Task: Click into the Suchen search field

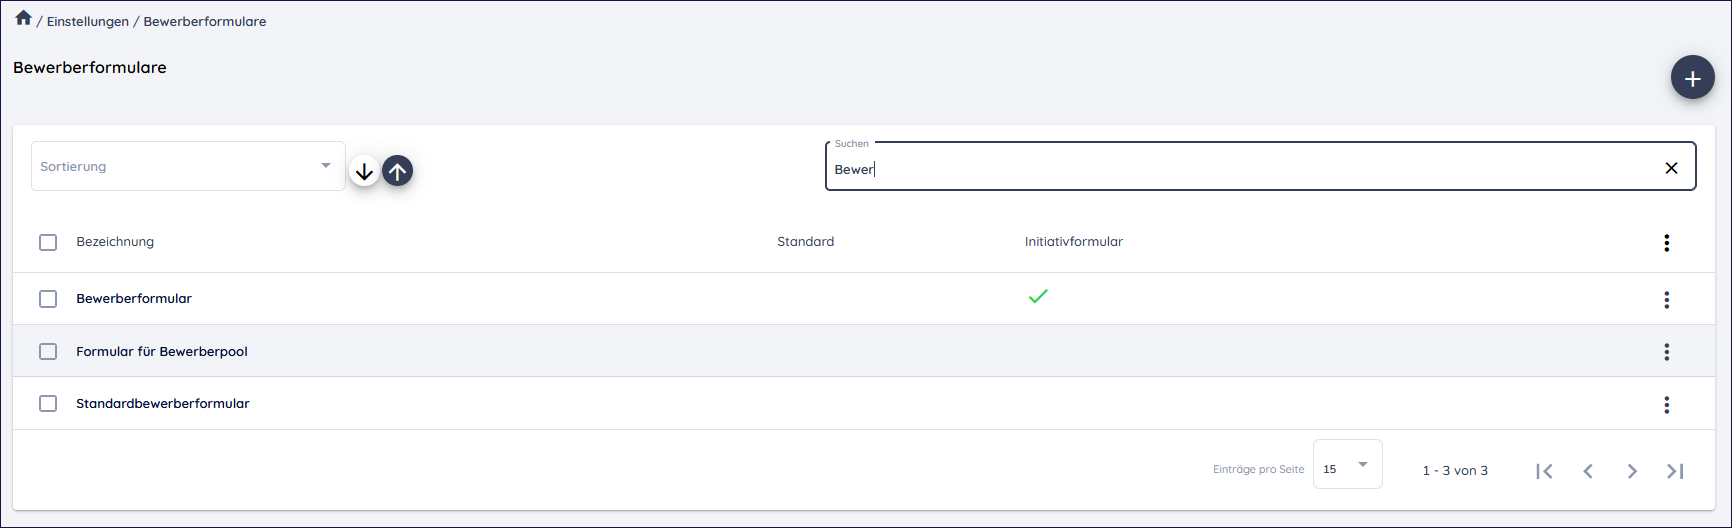Action: [x=1240, y=169]
